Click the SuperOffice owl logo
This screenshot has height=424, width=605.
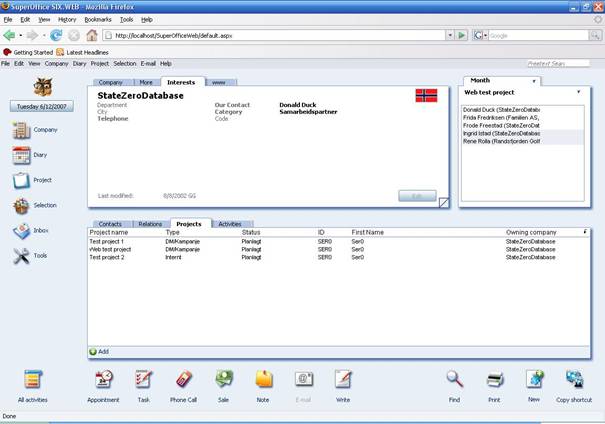tap(42, 87)
